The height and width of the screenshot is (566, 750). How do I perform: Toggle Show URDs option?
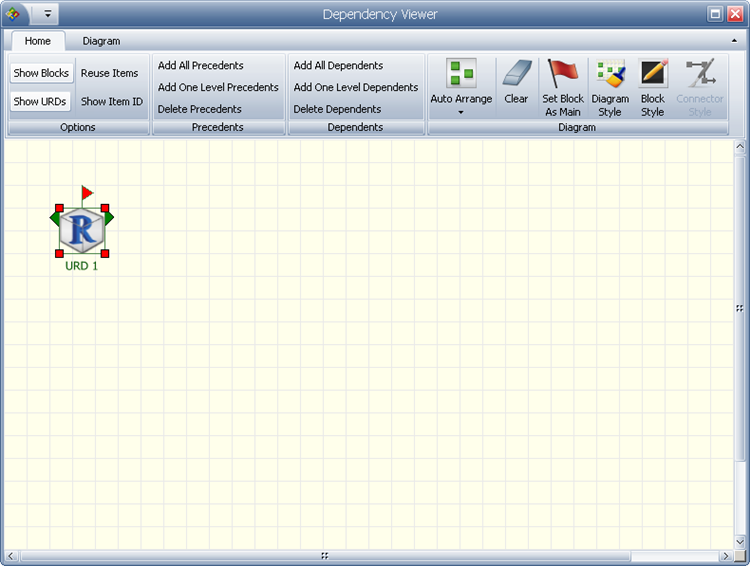pos(41,101)
